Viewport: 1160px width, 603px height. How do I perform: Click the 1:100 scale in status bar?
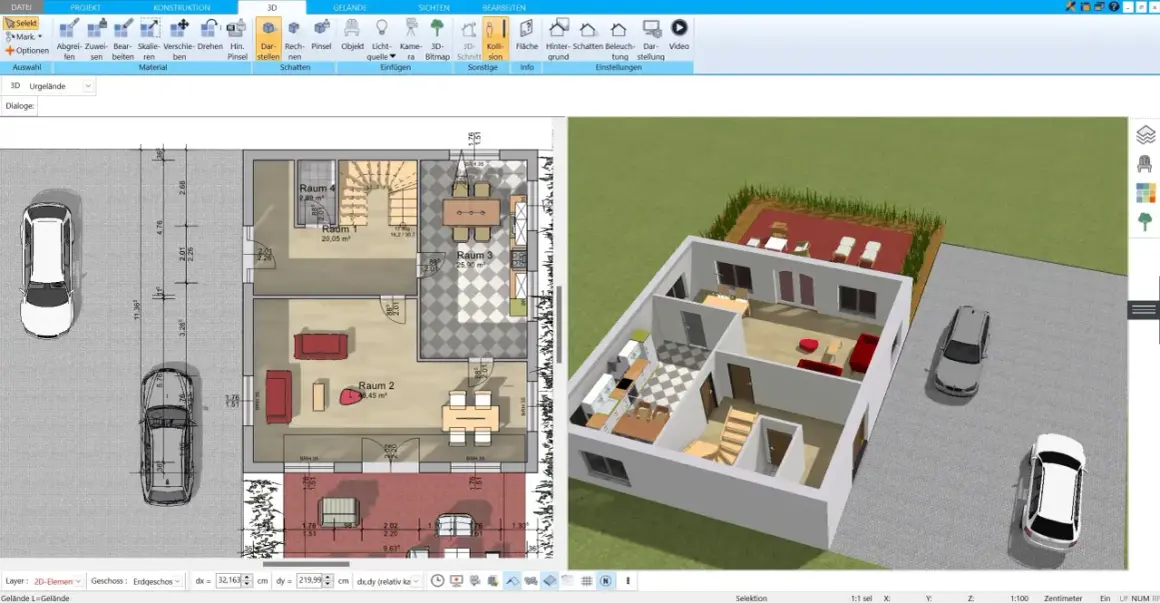[x=1019, y=598]
